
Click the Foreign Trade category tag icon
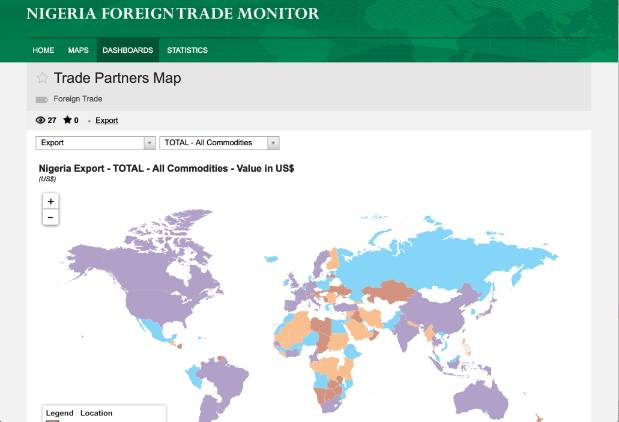click(42, 99)
